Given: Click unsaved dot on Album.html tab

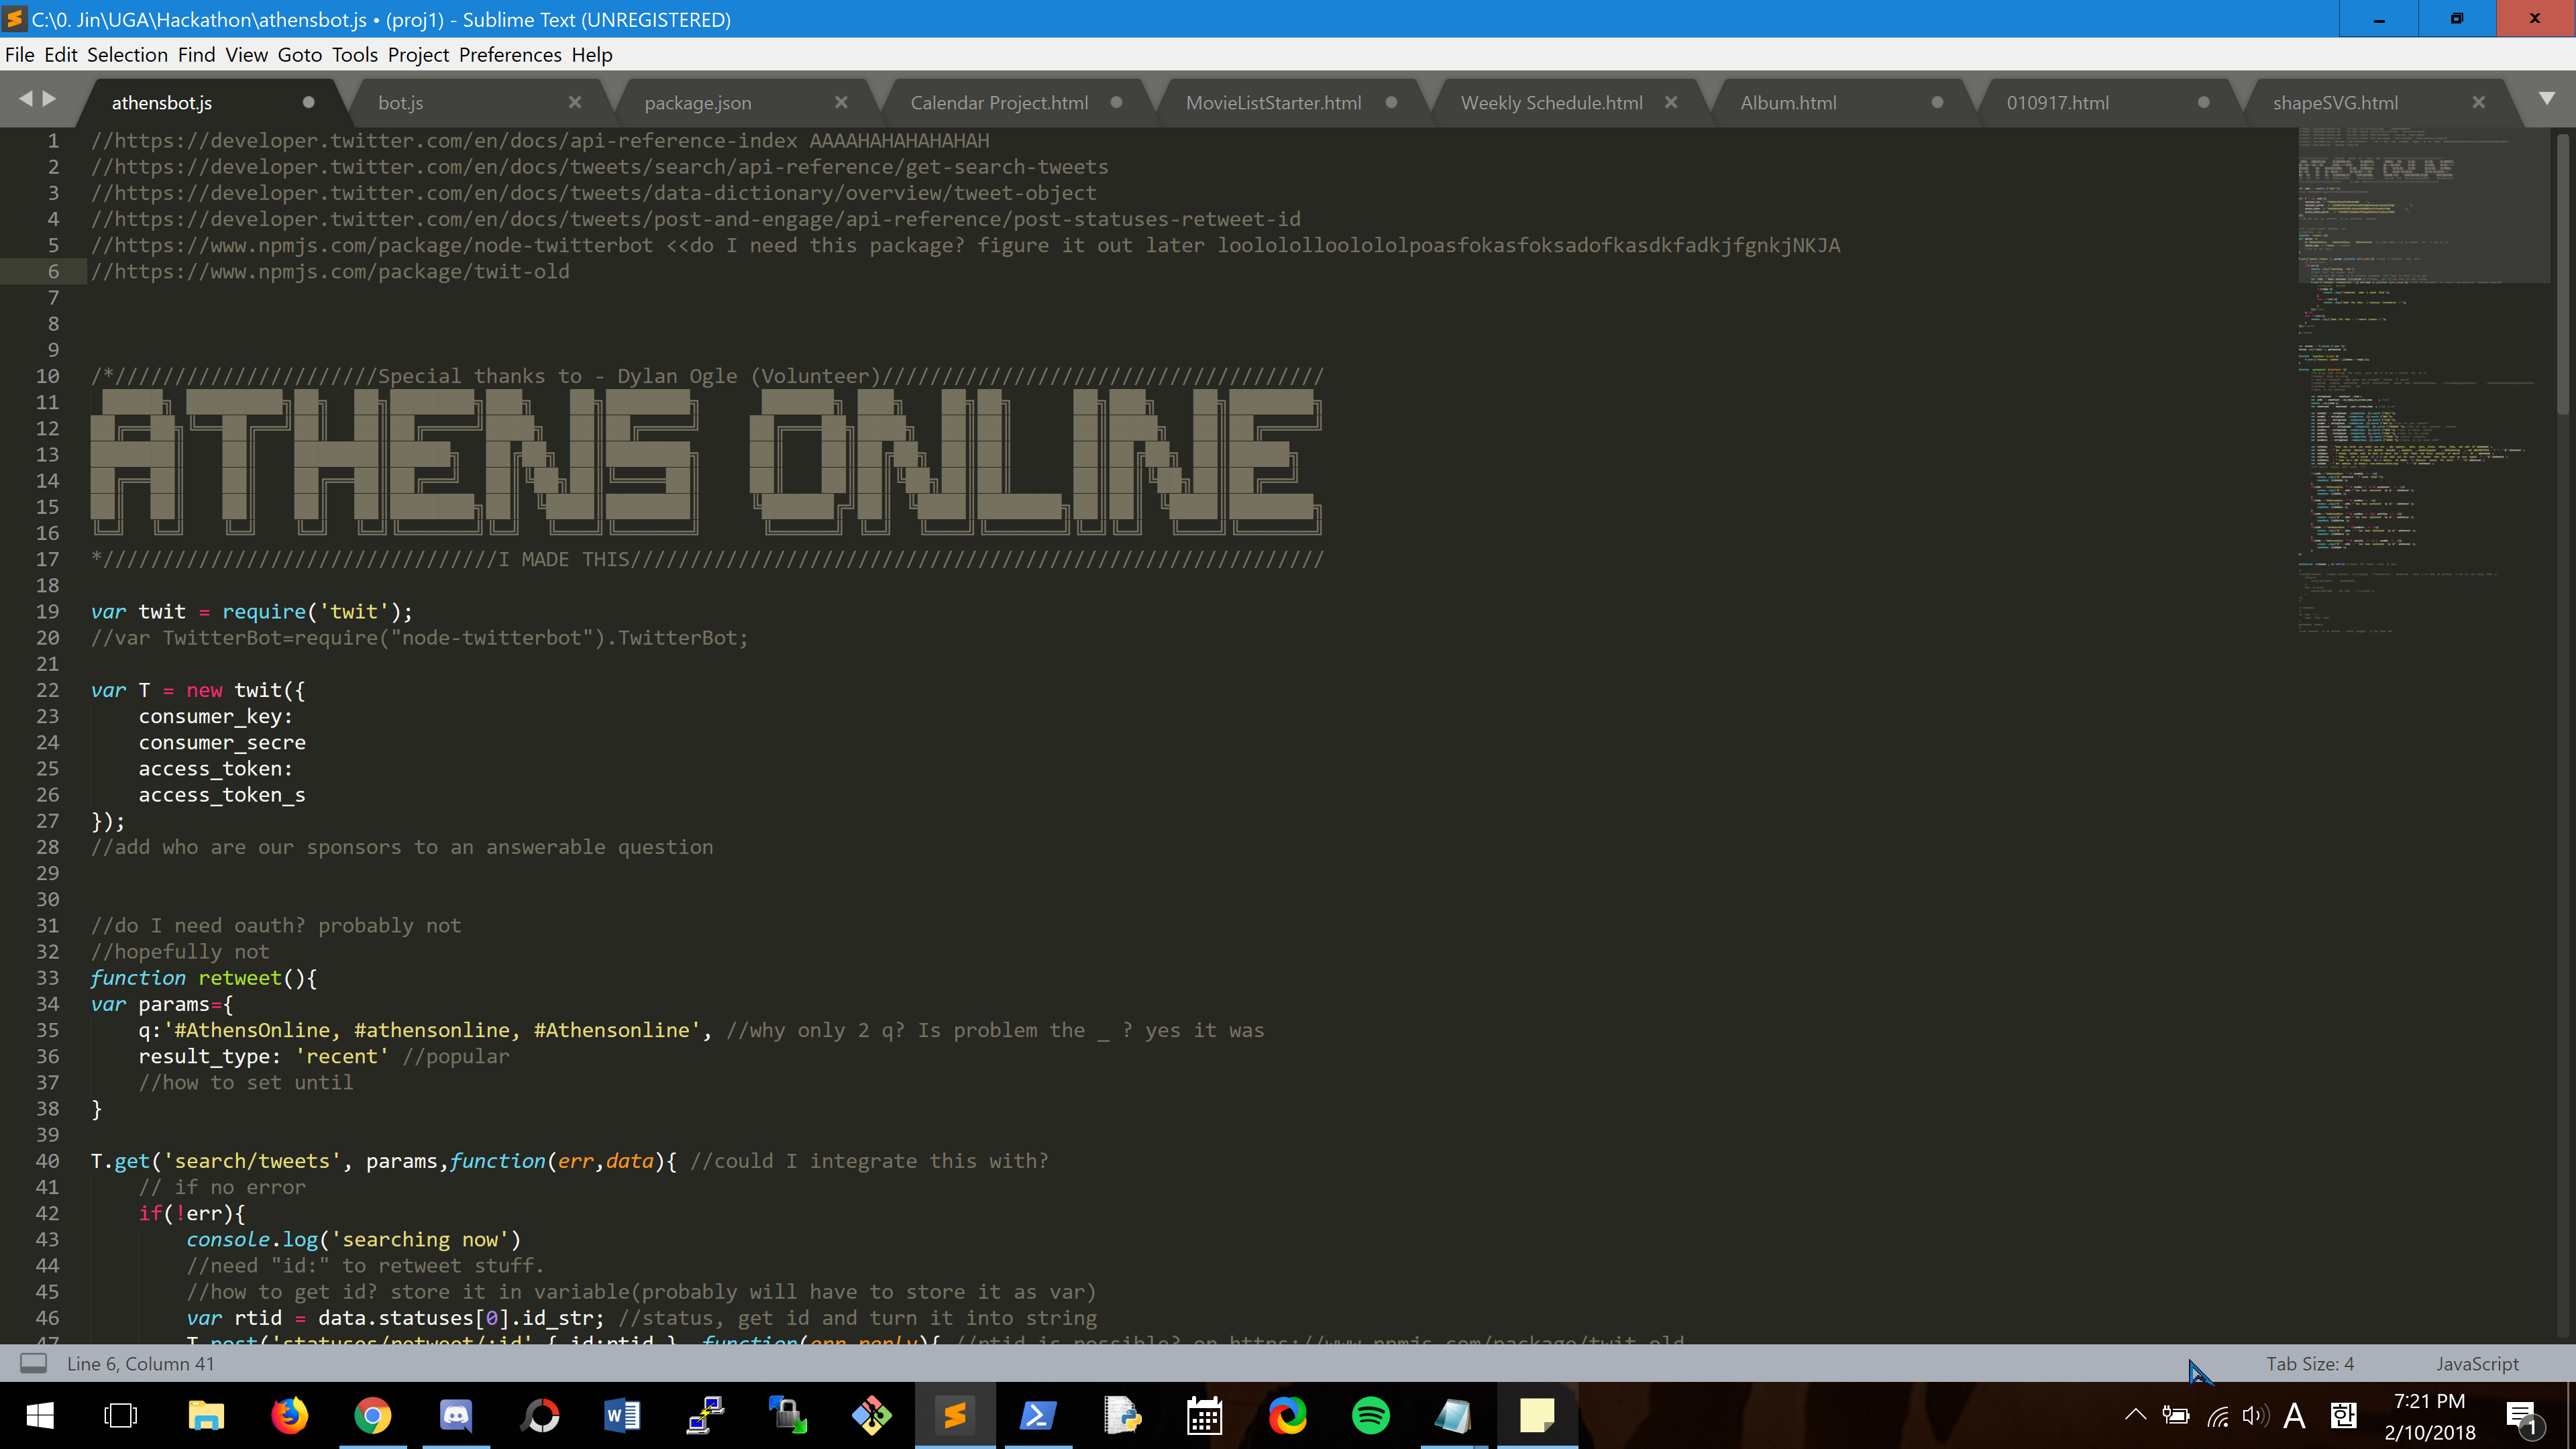Looking at the screenshot, I should (1937, 102).
